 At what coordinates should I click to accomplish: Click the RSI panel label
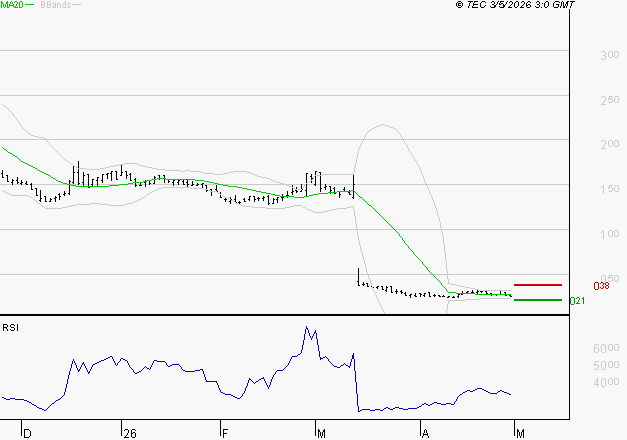pos(10,328)
